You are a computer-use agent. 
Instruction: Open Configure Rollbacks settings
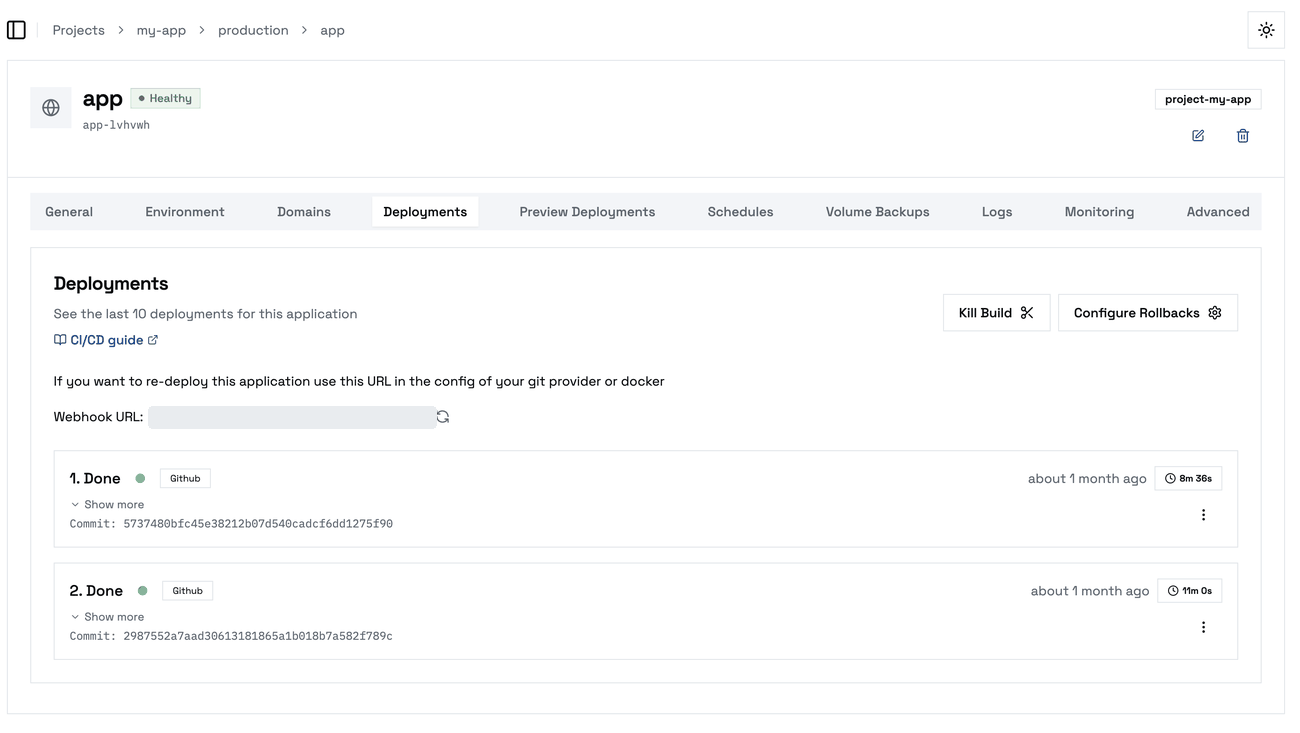click(x=1148, y=313)
